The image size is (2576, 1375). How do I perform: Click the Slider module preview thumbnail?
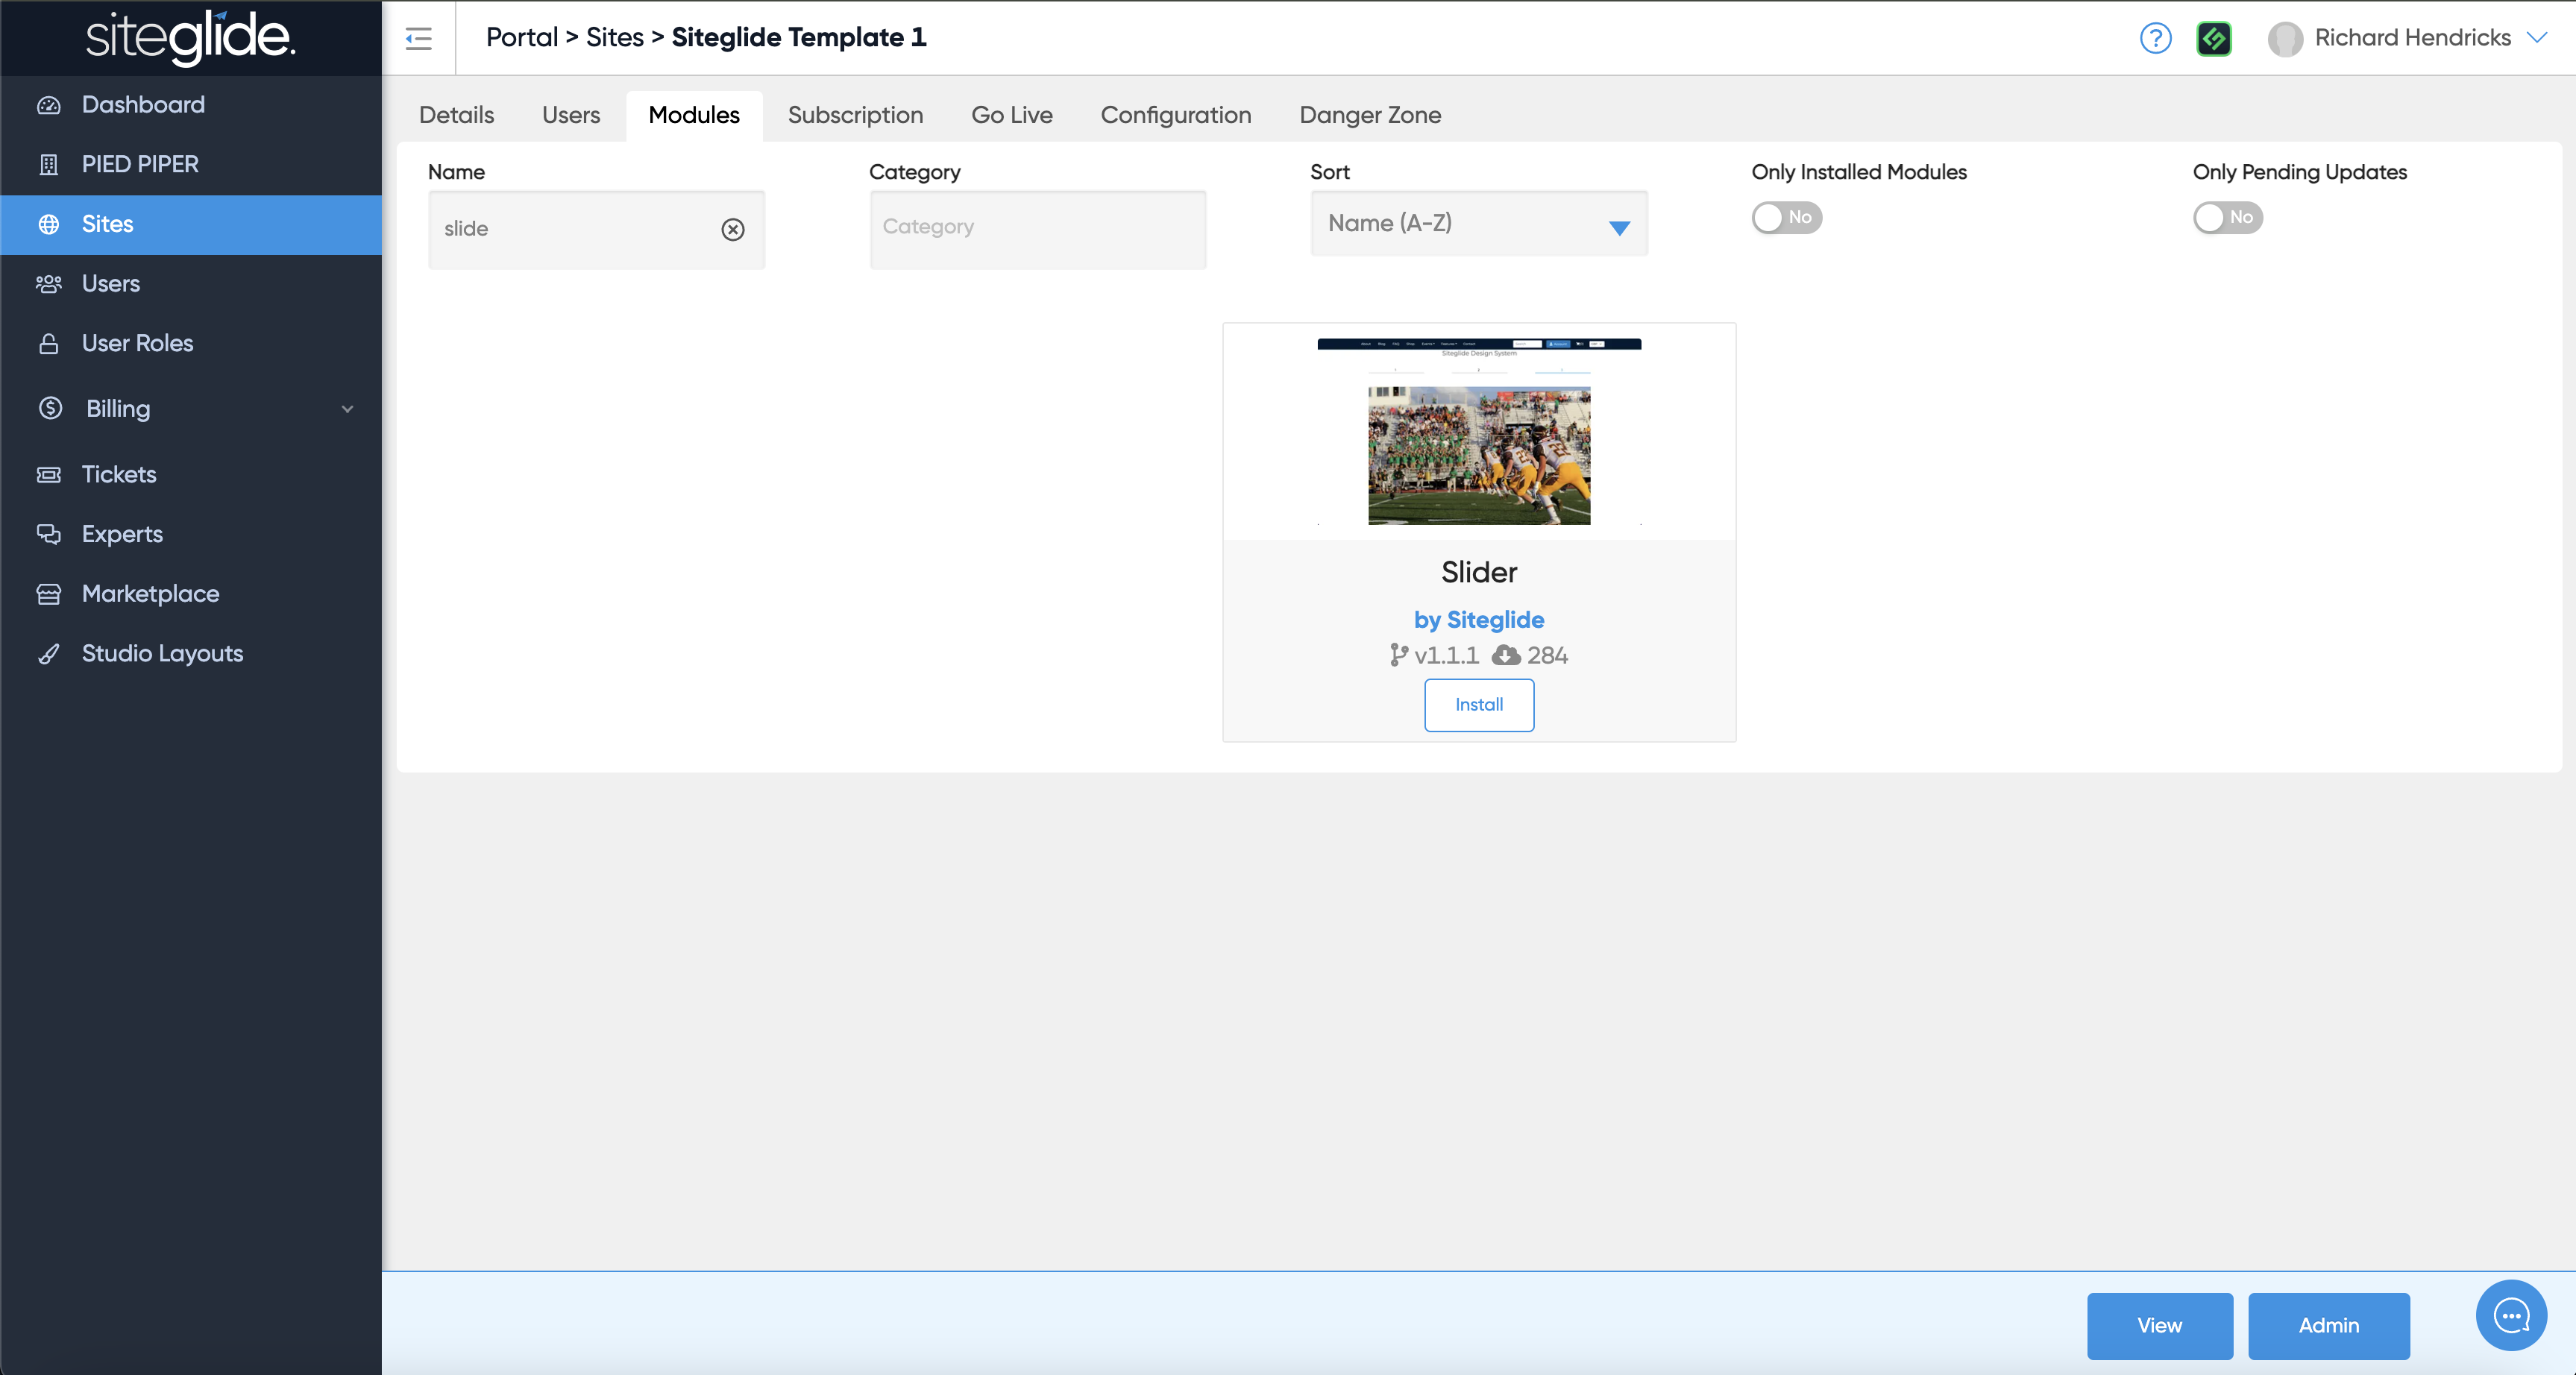pos(1478,432)
